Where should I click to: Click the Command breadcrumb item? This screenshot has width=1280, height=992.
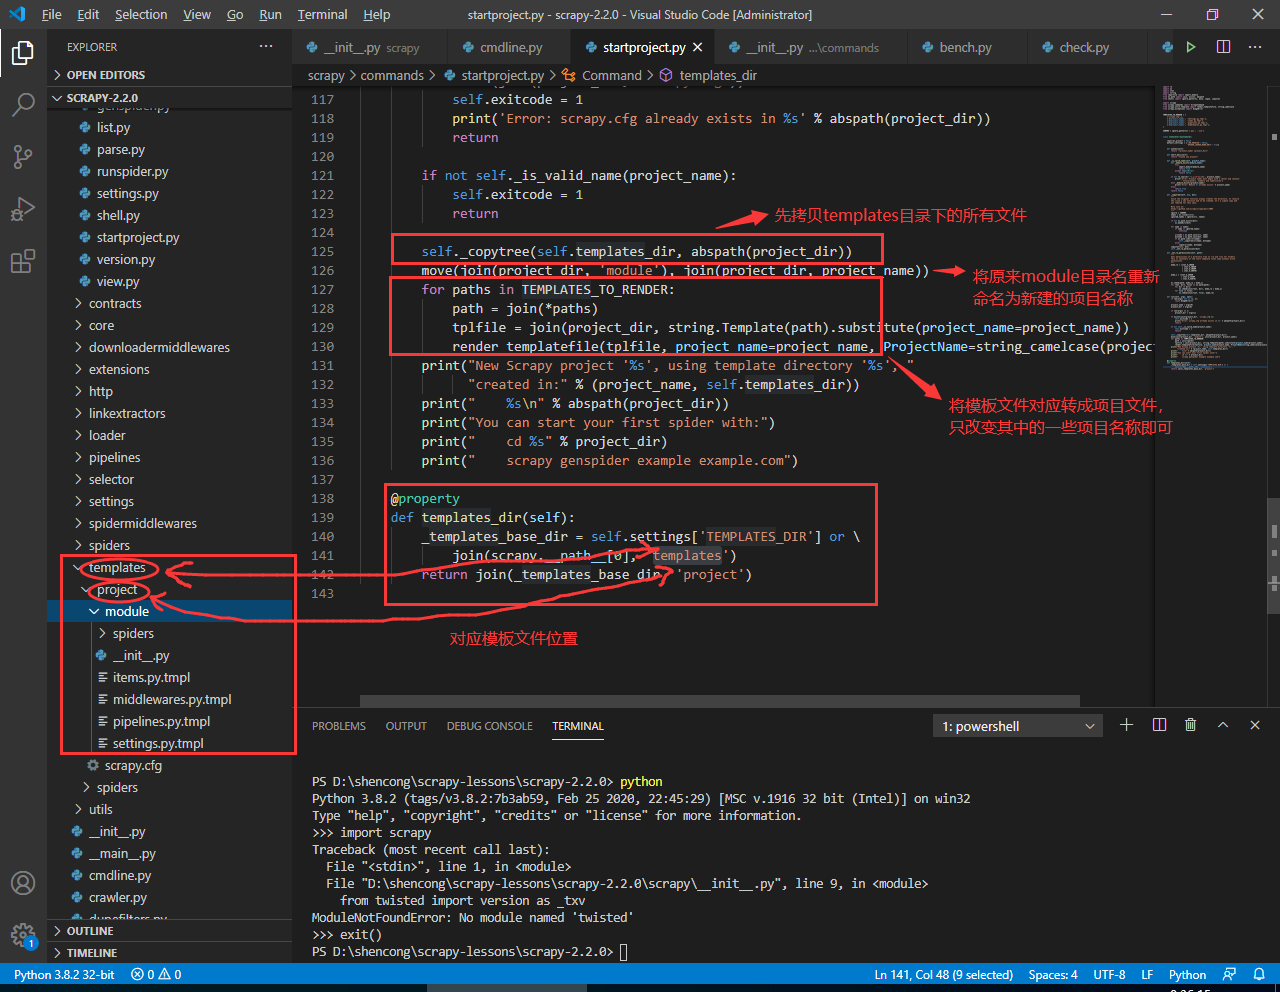(x=602, y=75)
